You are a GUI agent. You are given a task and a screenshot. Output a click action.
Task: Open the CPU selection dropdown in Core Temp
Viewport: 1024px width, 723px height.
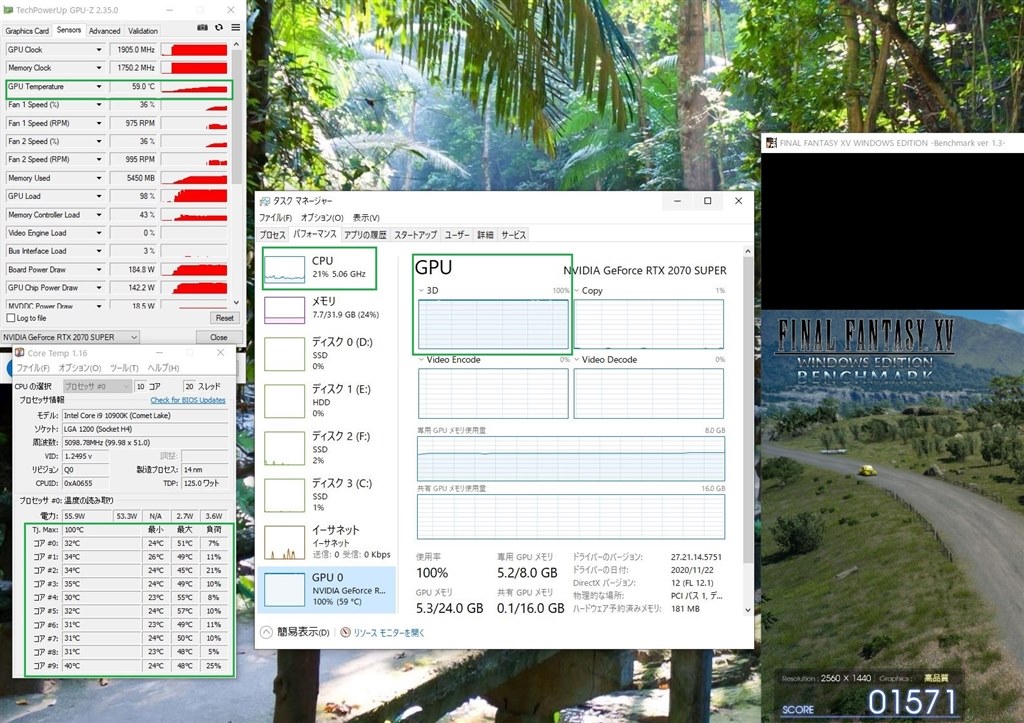click(97, 386)
